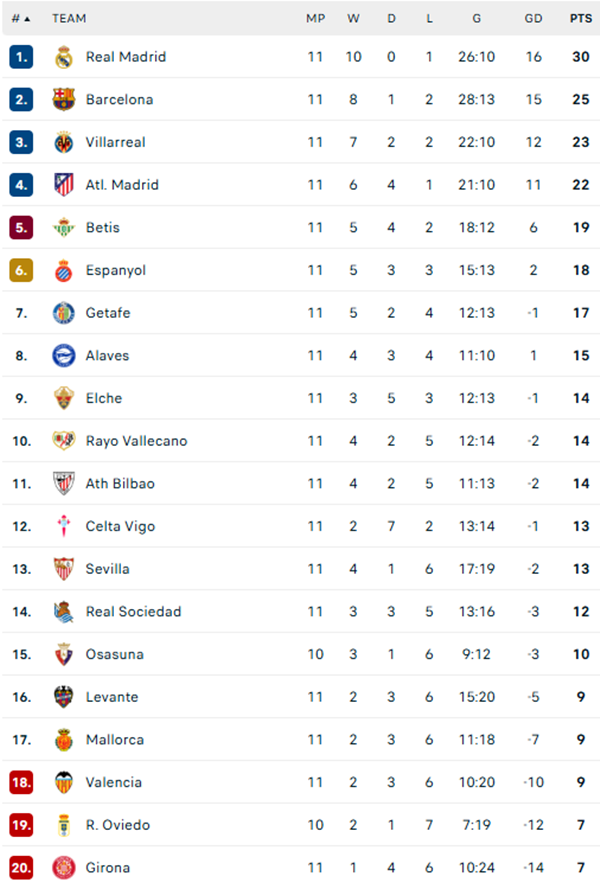The width and height of the screenshot is (600, 882).
Task: Select the Sevilla team crest
Action: (60, 569)
